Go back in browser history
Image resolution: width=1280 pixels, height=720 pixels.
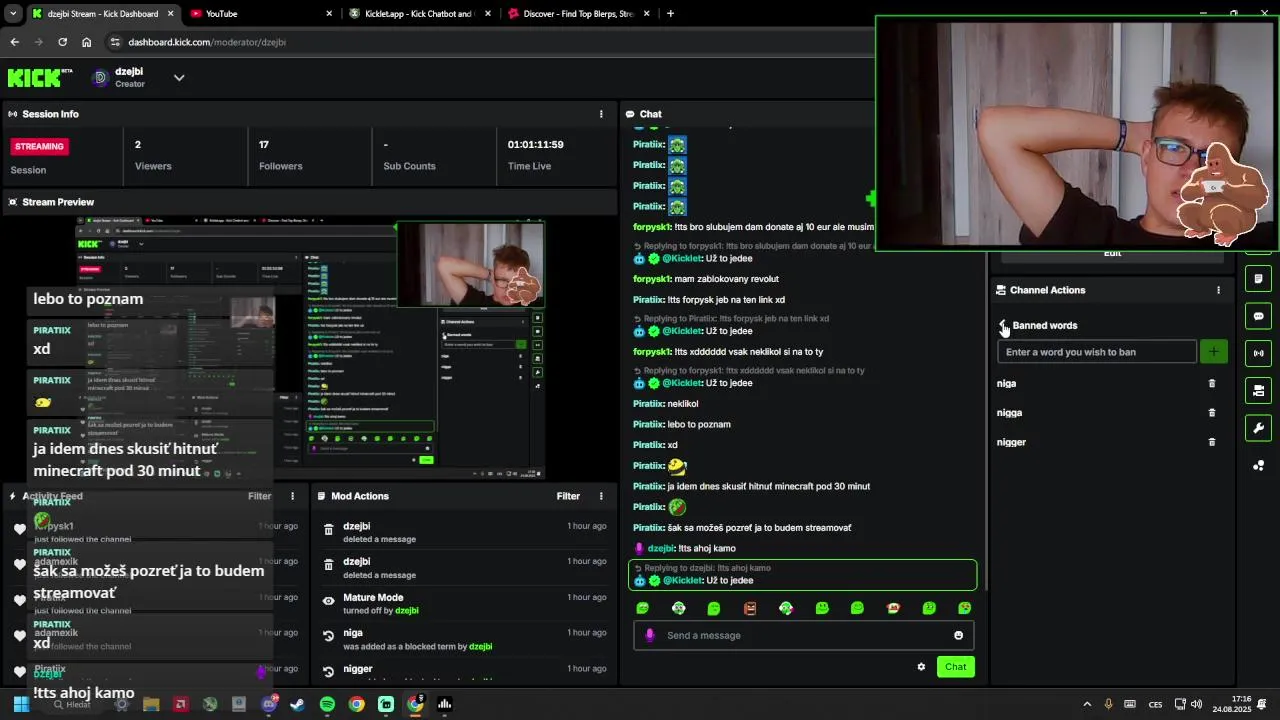pyautogui.click(x=14, y=42)
